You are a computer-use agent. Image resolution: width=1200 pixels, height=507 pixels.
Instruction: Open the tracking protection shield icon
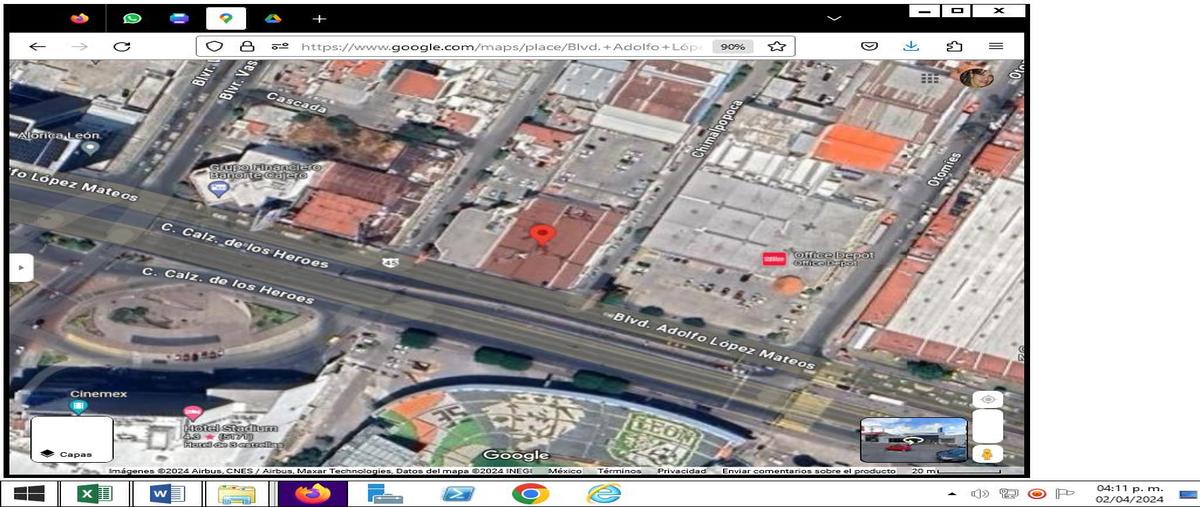click(x=214, y=46)
